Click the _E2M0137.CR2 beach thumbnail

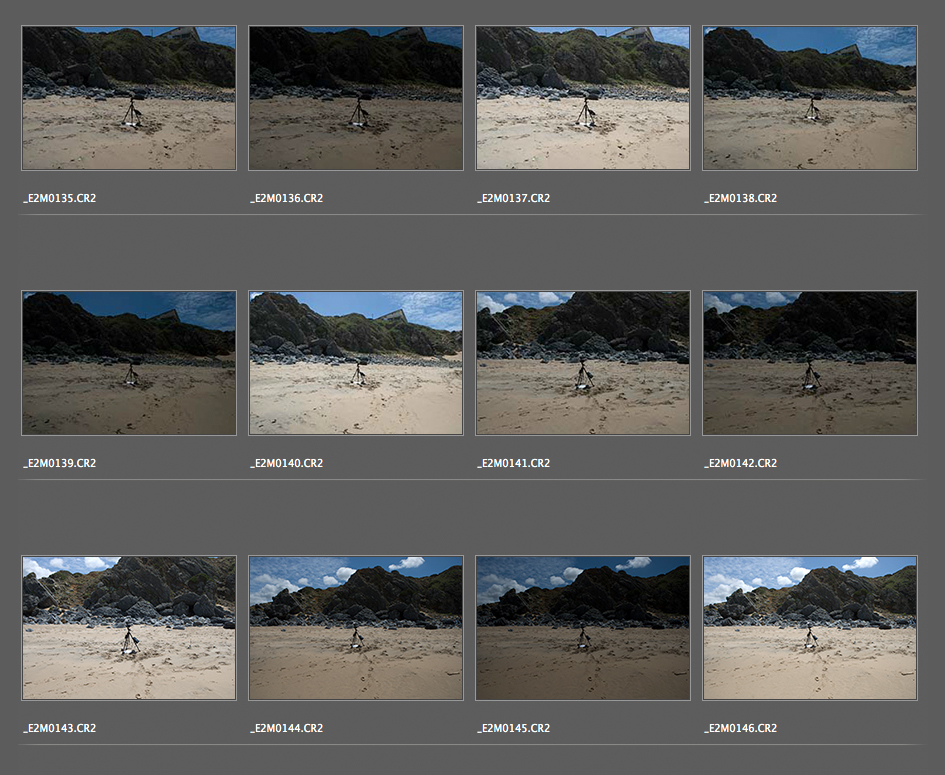(x=583, y=98)
